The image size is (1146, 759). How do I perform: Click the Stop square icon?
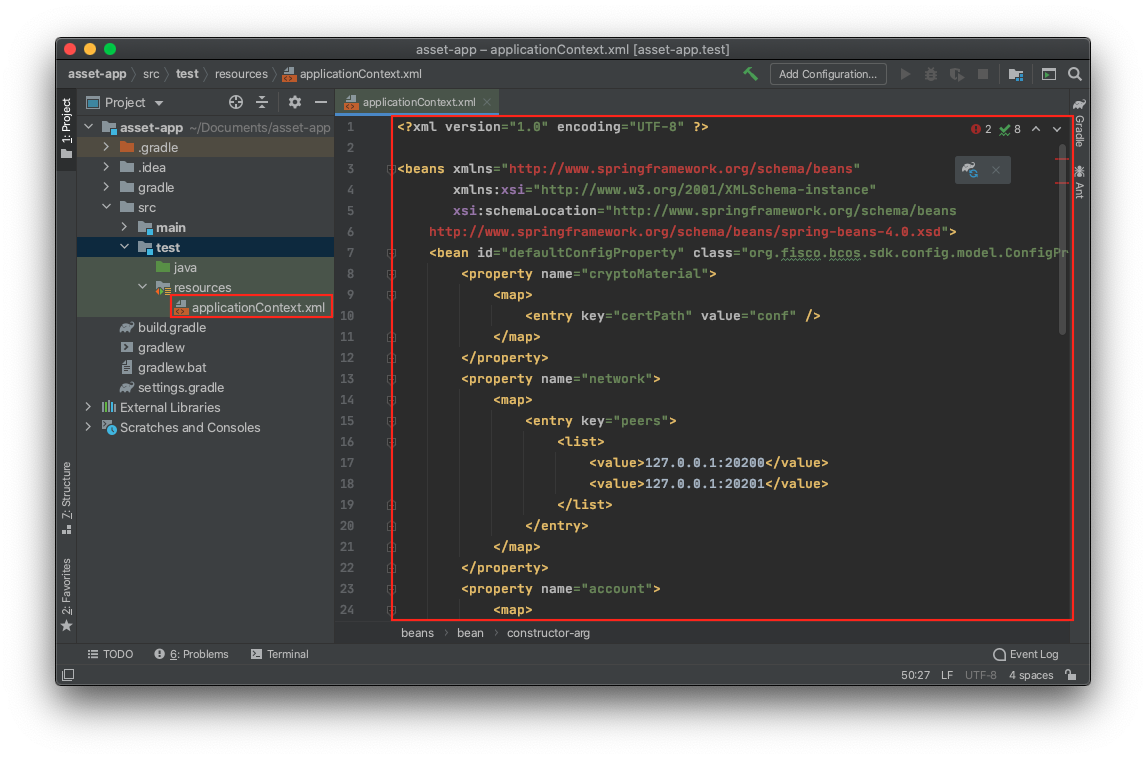983,74
